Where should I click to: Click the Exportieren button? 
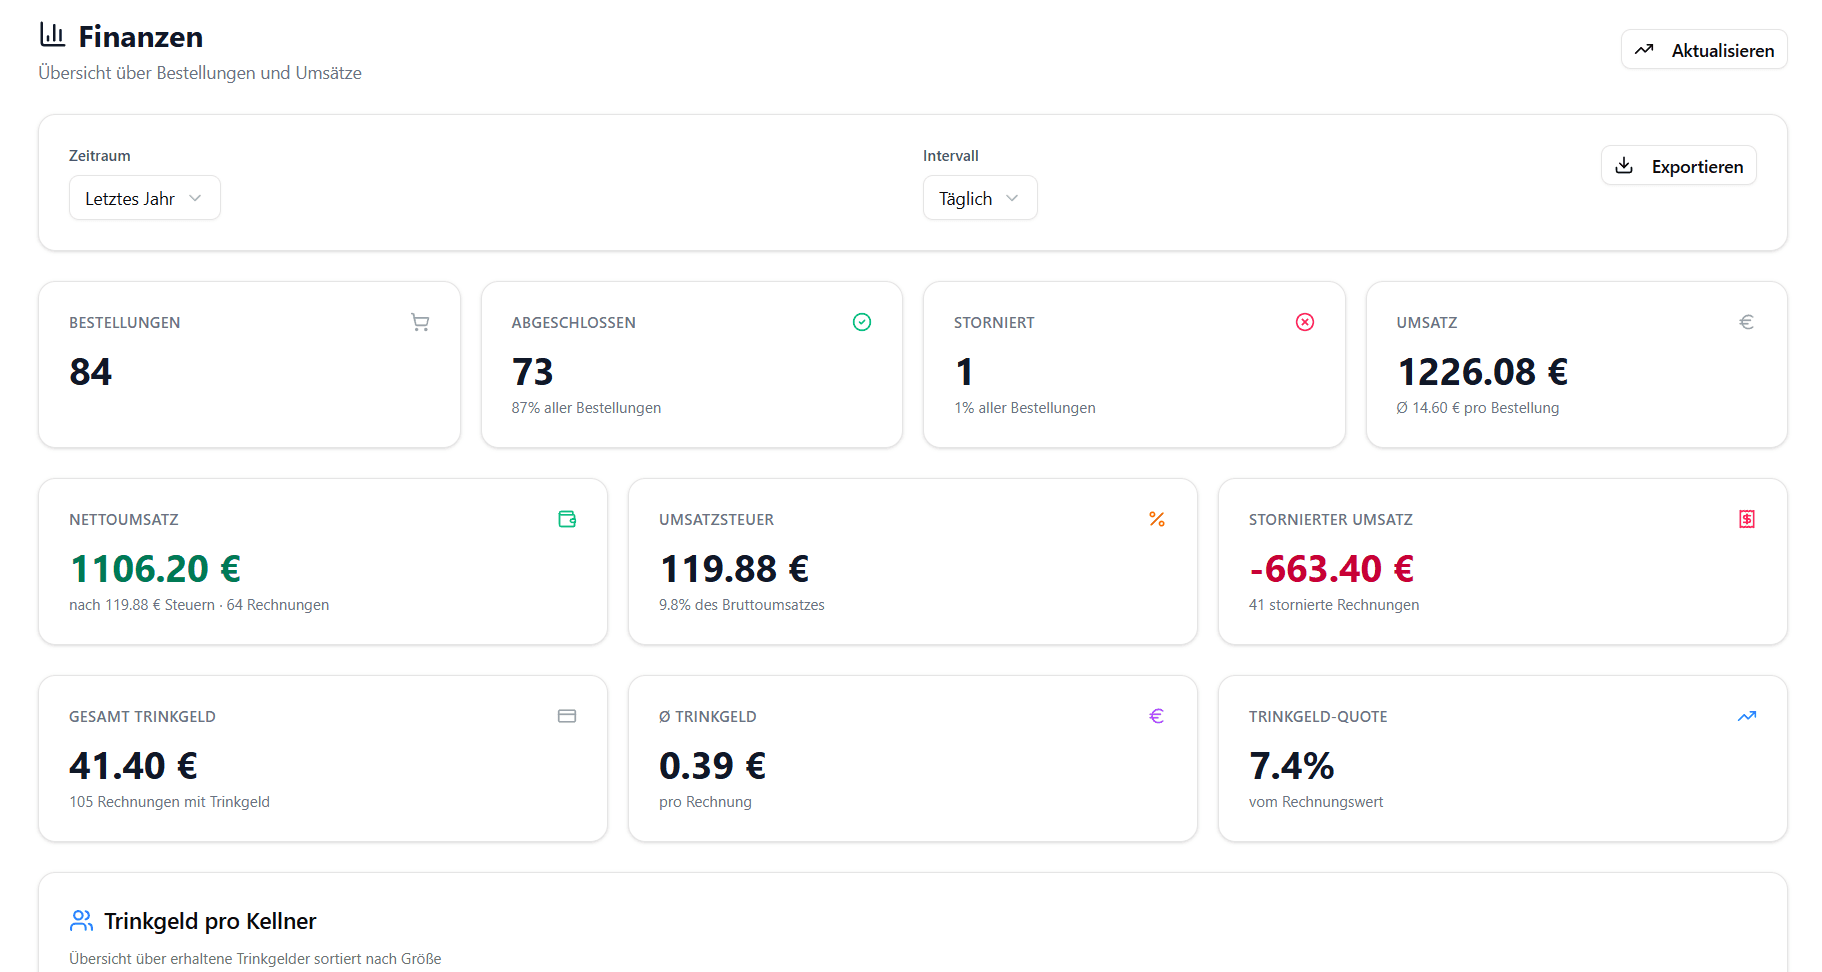(1679, 166)
